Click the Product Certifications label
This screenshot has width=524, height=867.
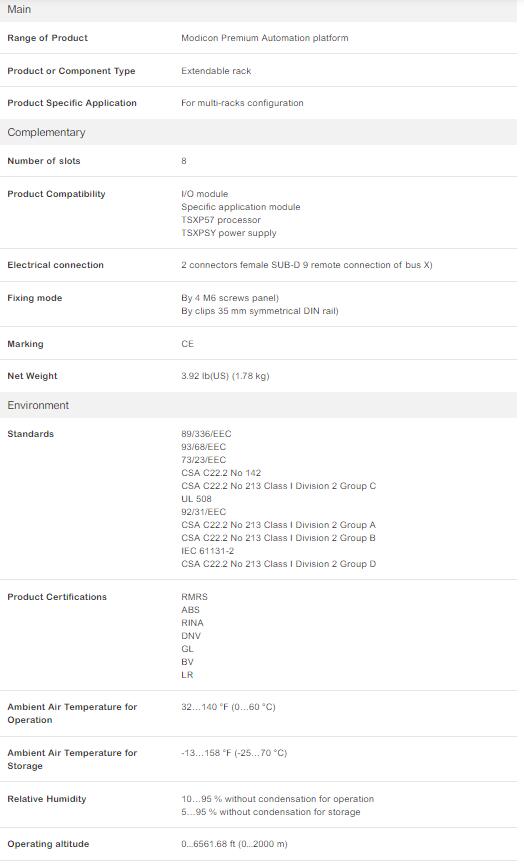coord(57,597)
